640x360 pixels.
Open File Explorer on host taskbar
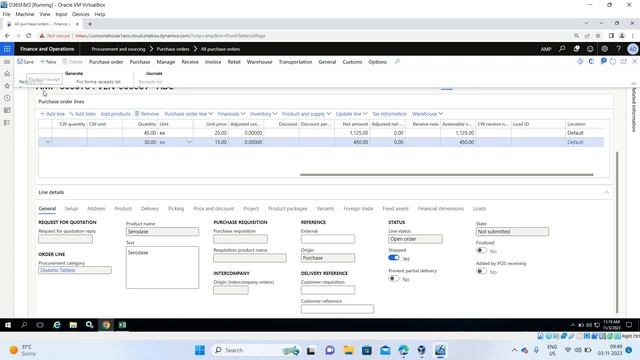[x=348, y=350]
